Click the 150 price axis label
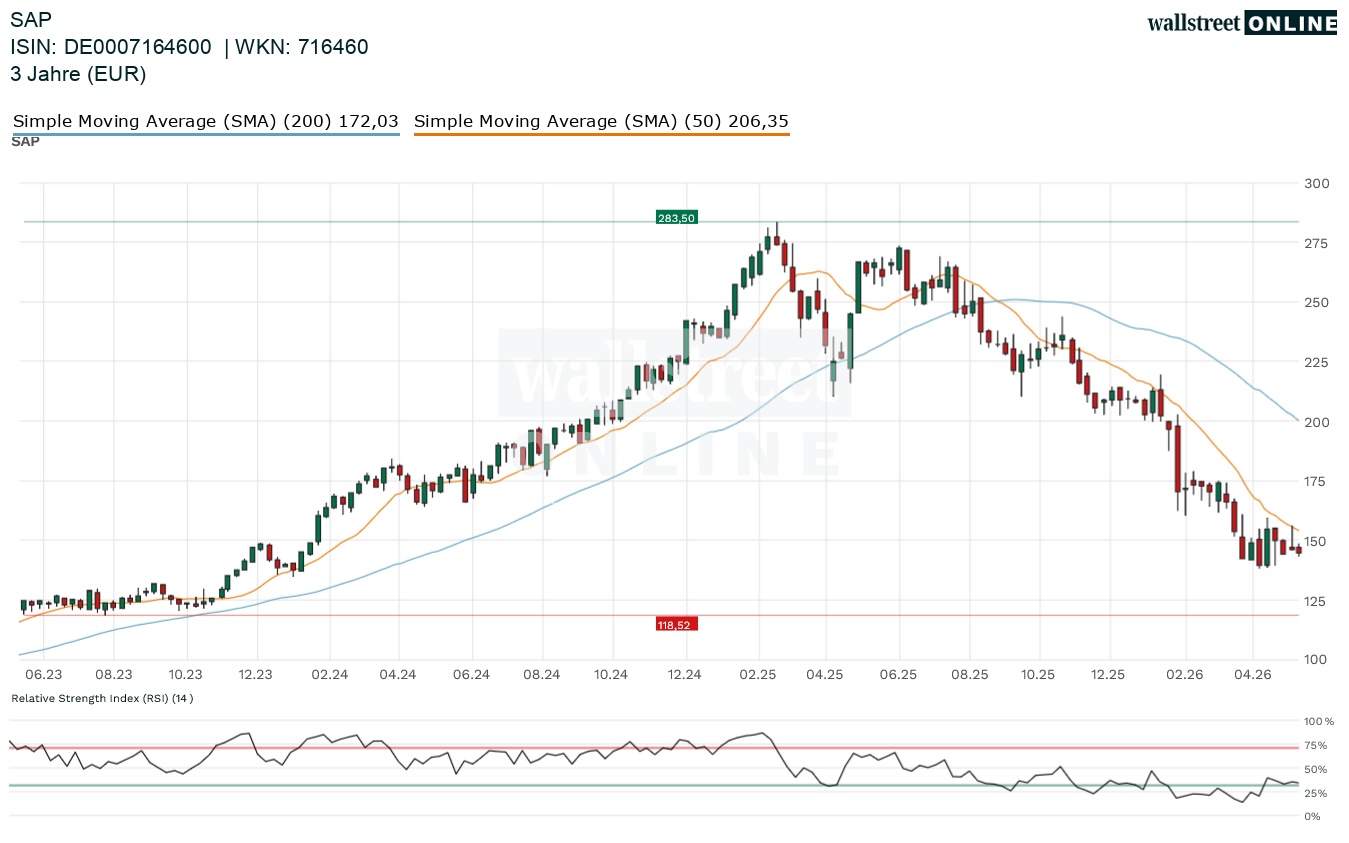Image resolution: width=1349 pixels, height=843 pixels. click(1317, 541)
